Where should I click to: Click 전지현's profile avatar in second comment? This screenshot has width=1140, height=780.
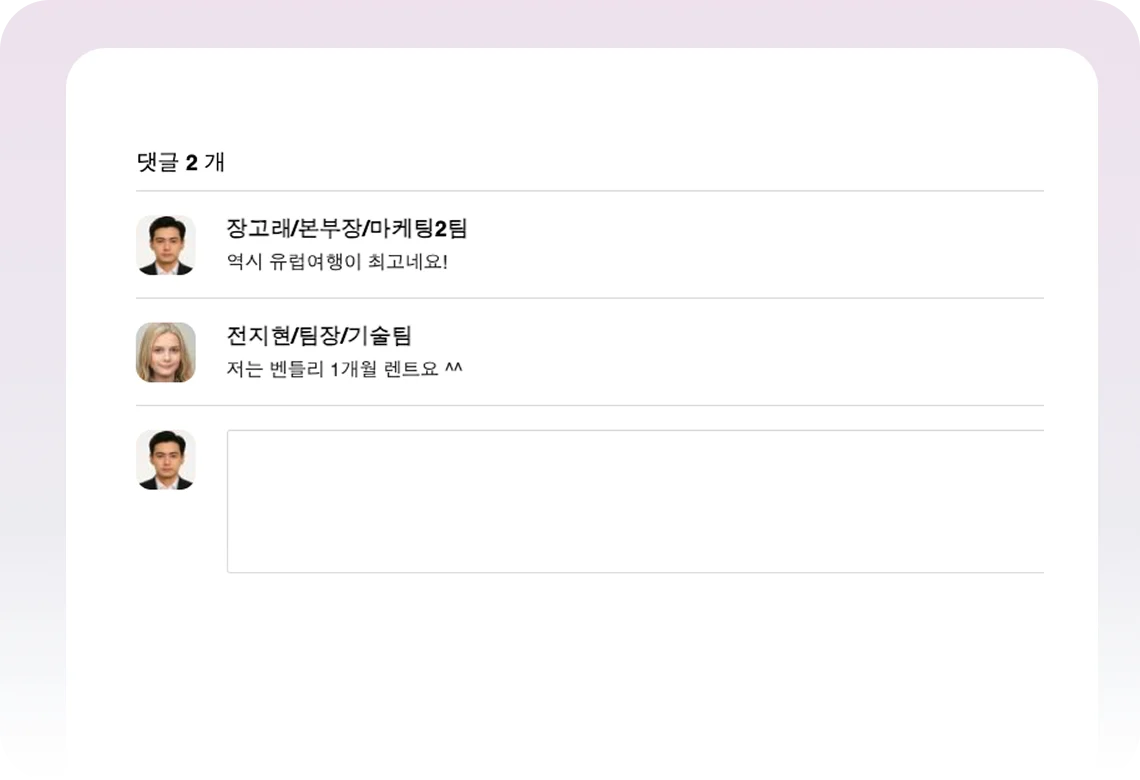coord(165,352)
